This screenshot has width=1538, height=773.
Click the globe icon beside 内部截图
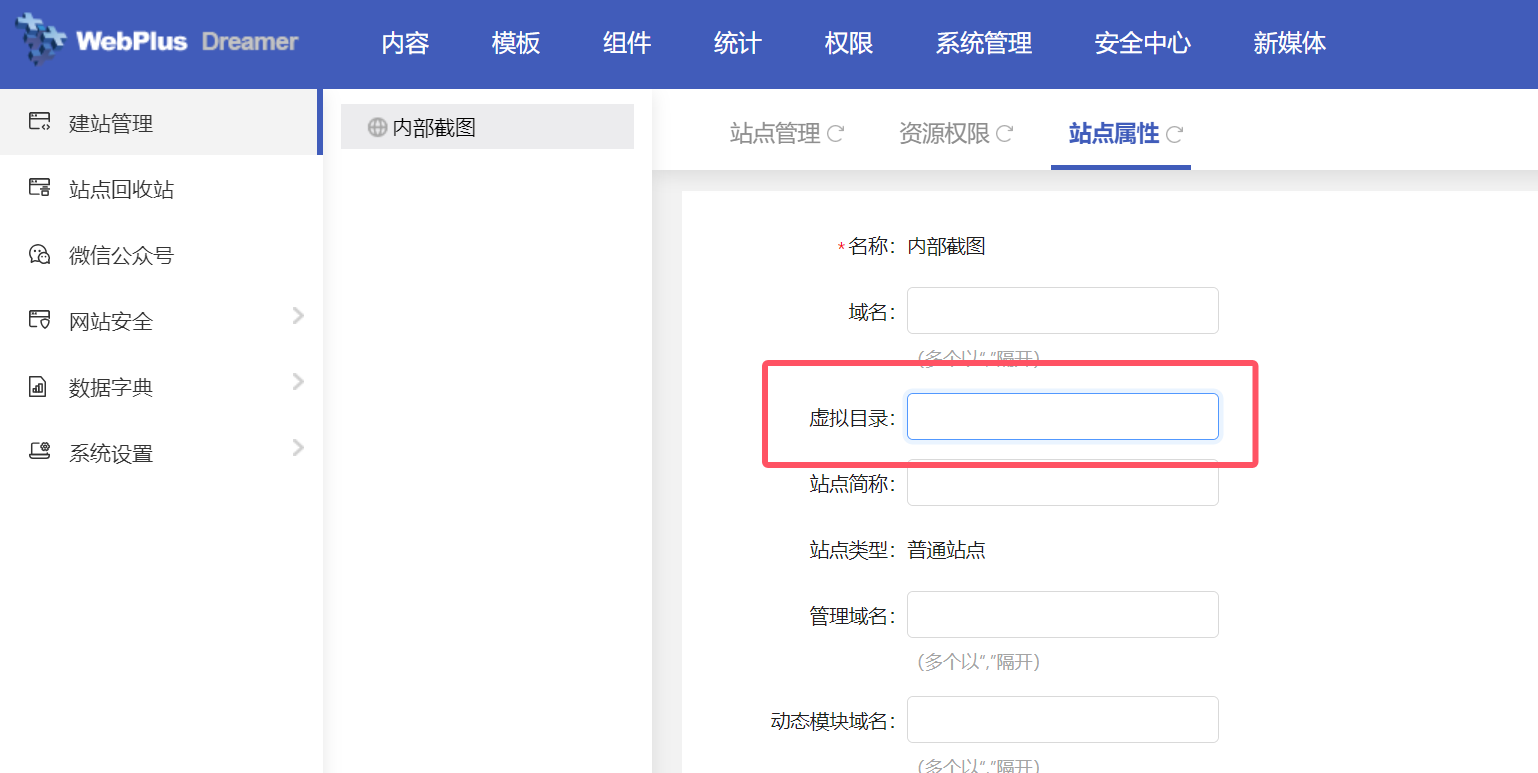[x=377, y=127]
